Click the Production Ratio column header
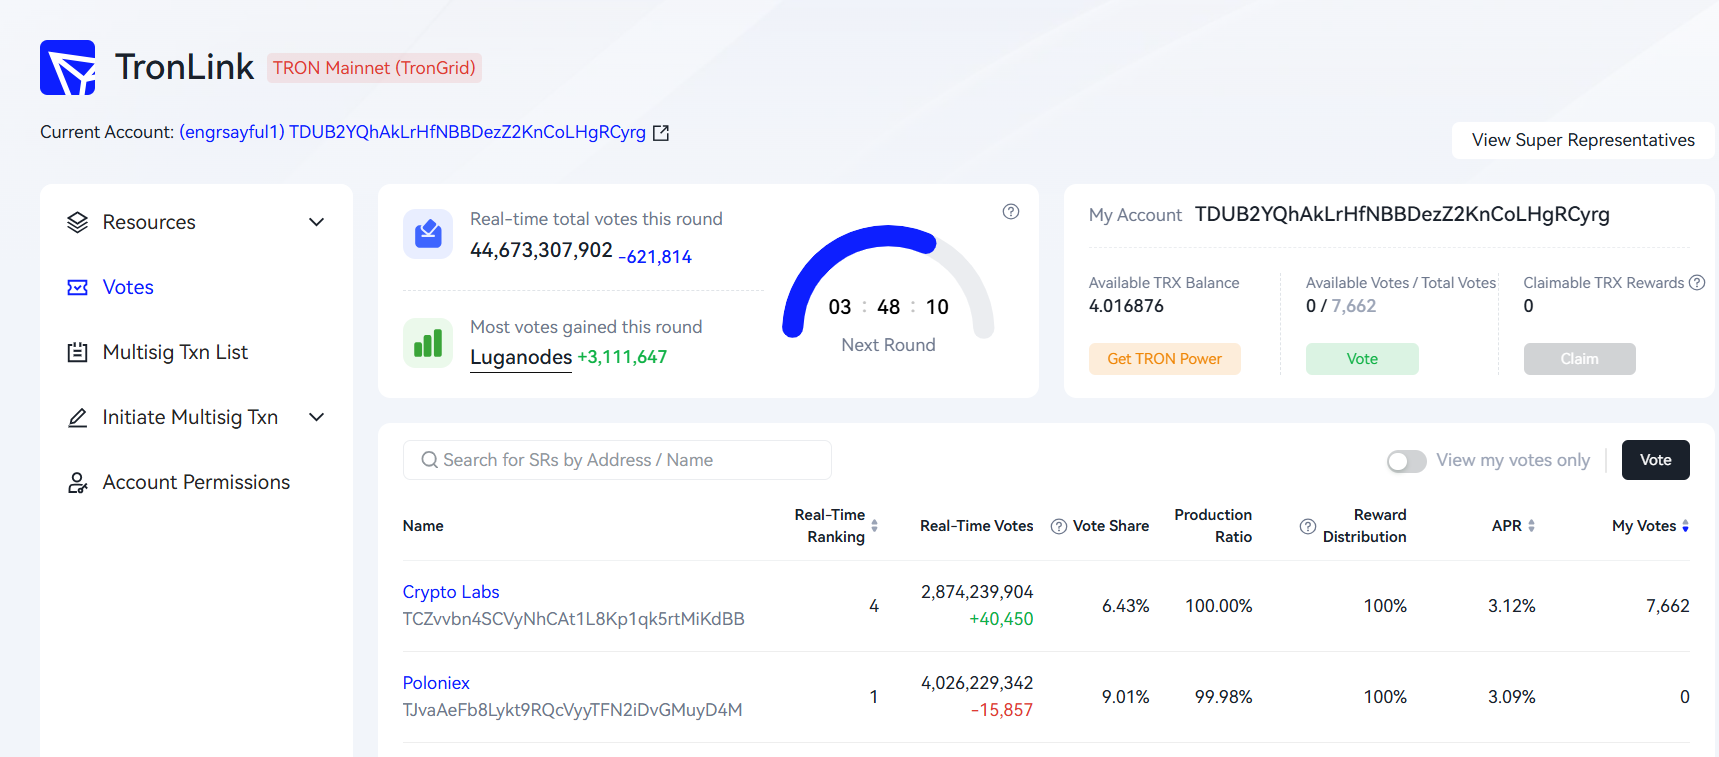The height and width of the screenshot is (757, 1719). [1213, 526]
